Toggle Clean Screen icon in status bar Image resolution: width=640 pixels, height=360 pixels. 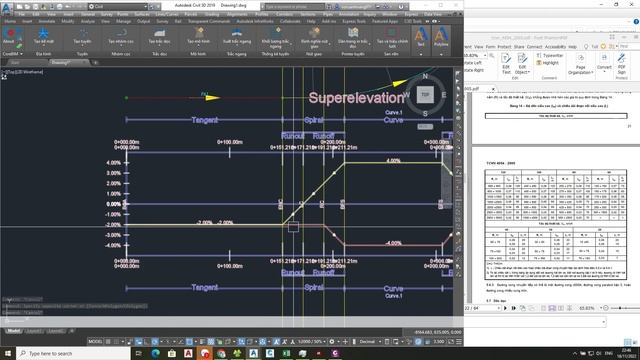[x=451, y=342]
